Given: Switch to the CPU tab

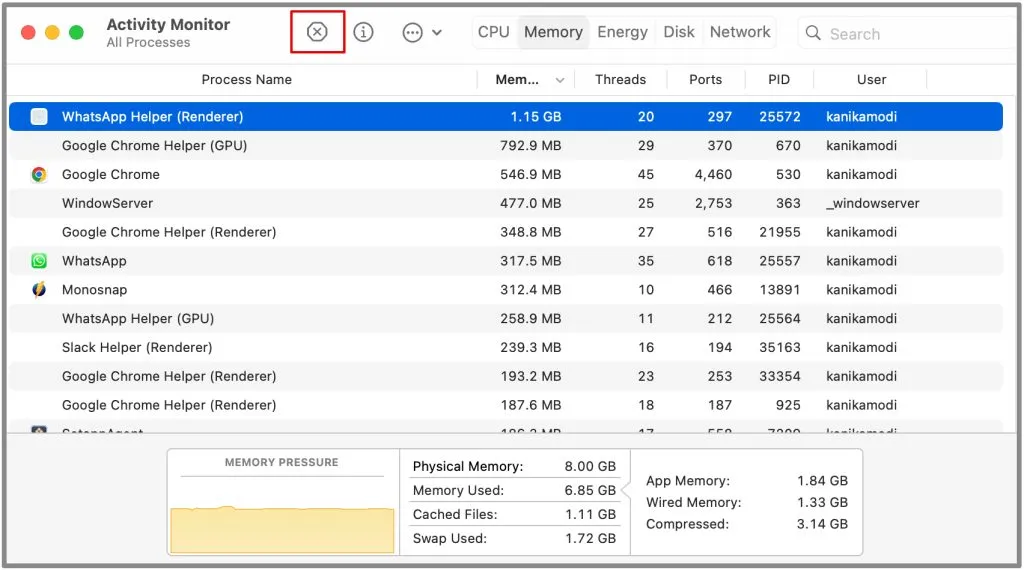Looking at the screenshot, I should point(494,32).
